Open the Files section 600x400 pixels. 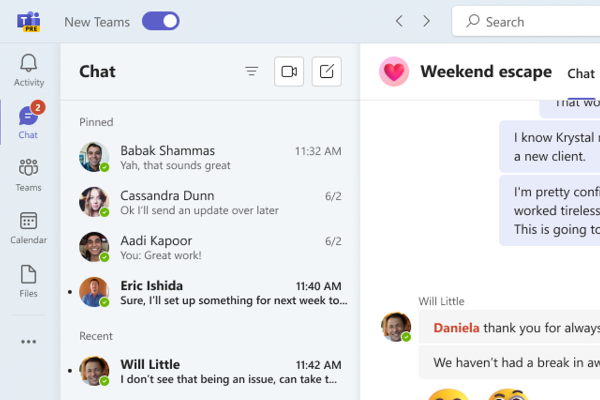pos(28,280)
